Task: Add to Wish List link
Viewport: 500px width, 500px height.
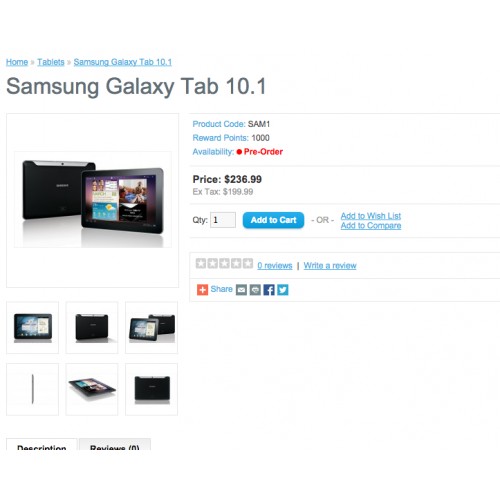Action: [371, 216]
